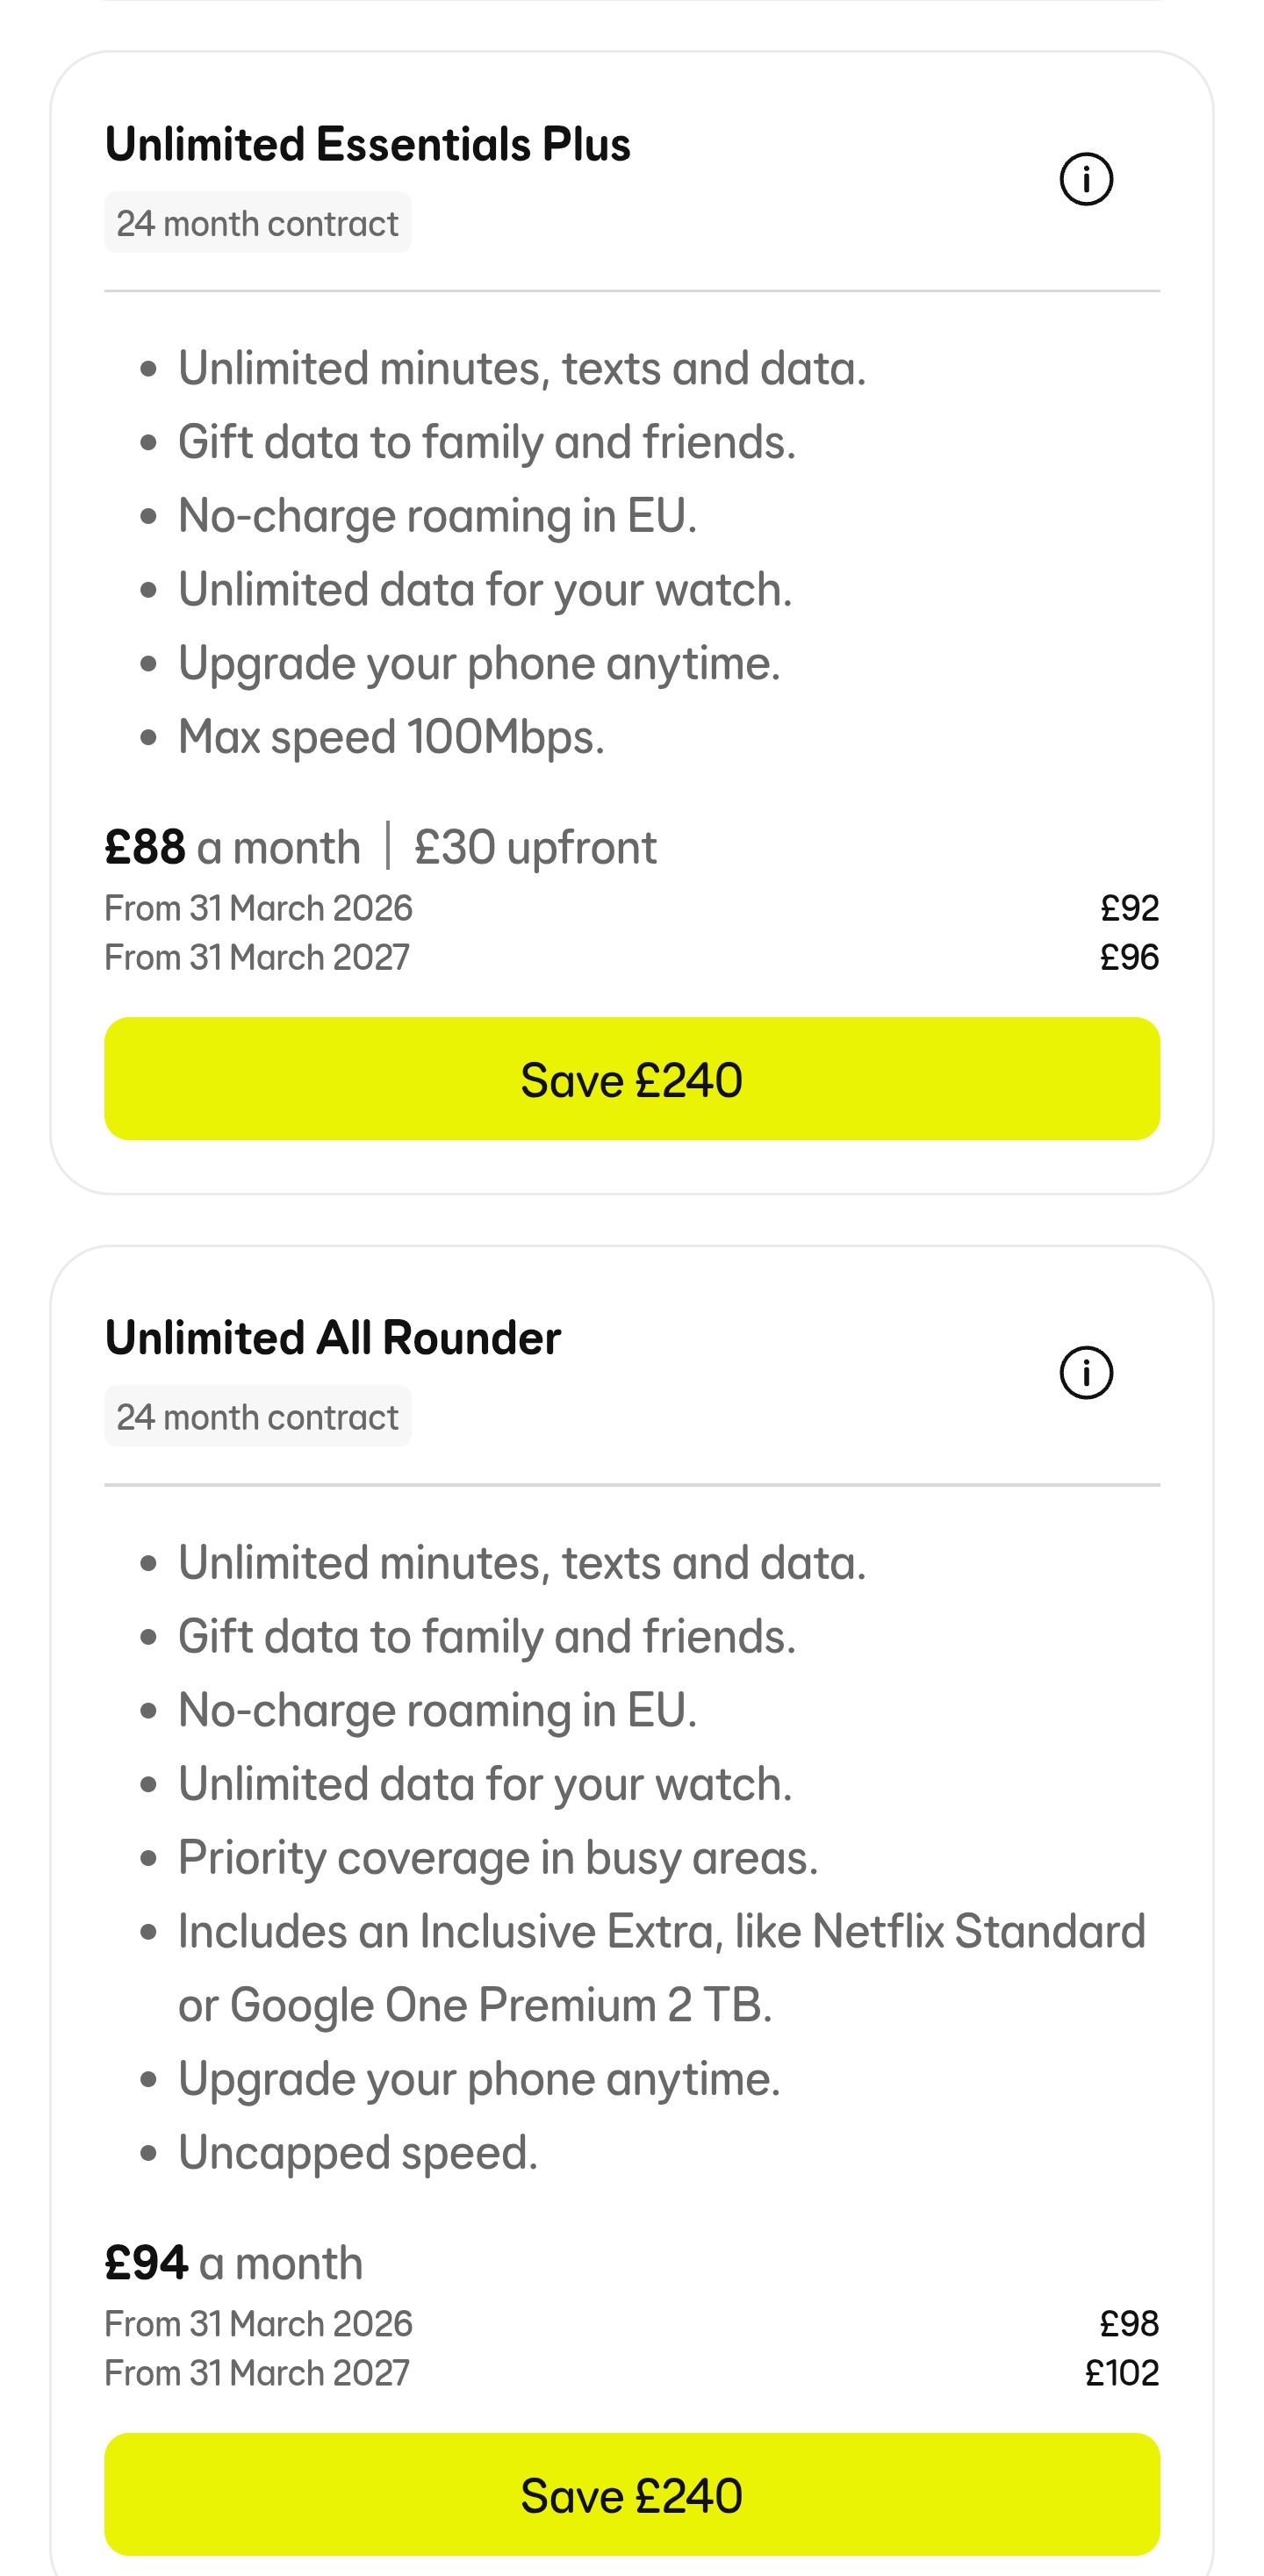Tap the Uncapped speed feature
This screenshot has width=1264, height=2576.
pos(357,2153)
